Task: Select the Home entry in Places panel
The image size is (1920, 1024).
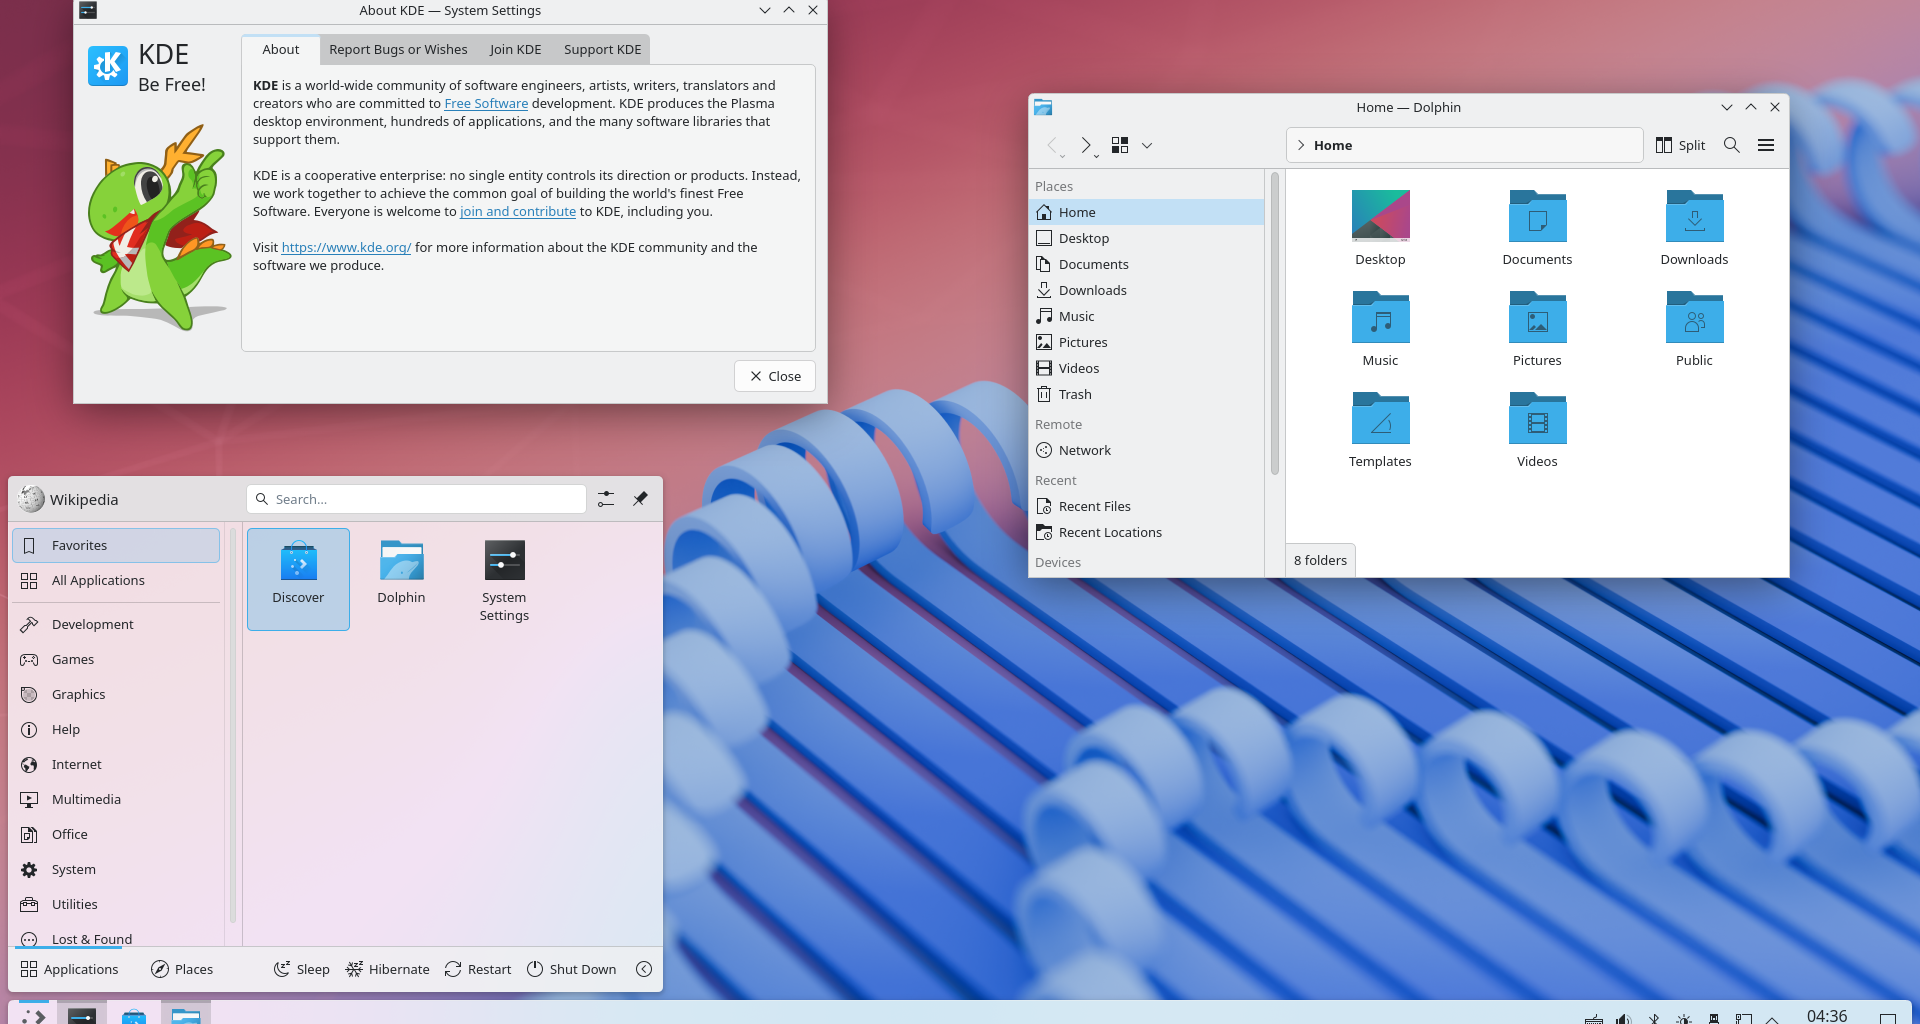Action: 1077,212
